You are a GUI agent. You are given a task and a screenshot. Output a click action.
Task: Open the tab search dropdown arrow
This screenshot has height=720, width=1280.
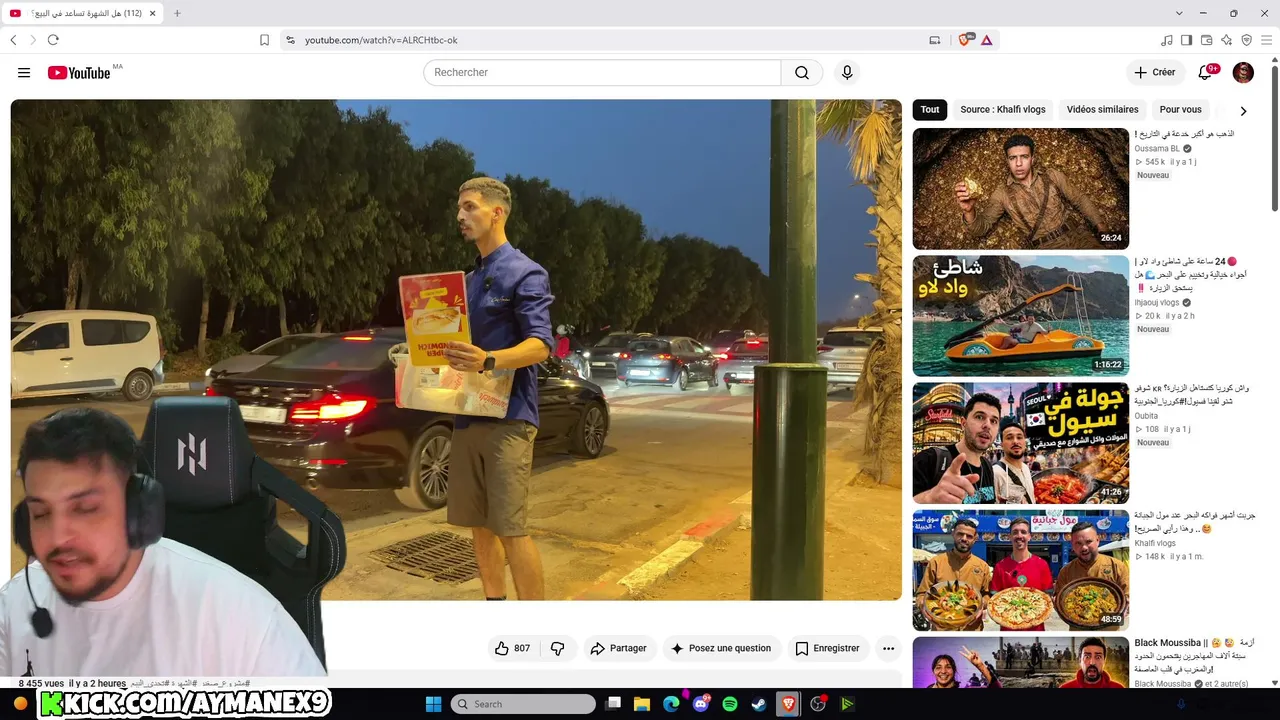point(1179,13)
